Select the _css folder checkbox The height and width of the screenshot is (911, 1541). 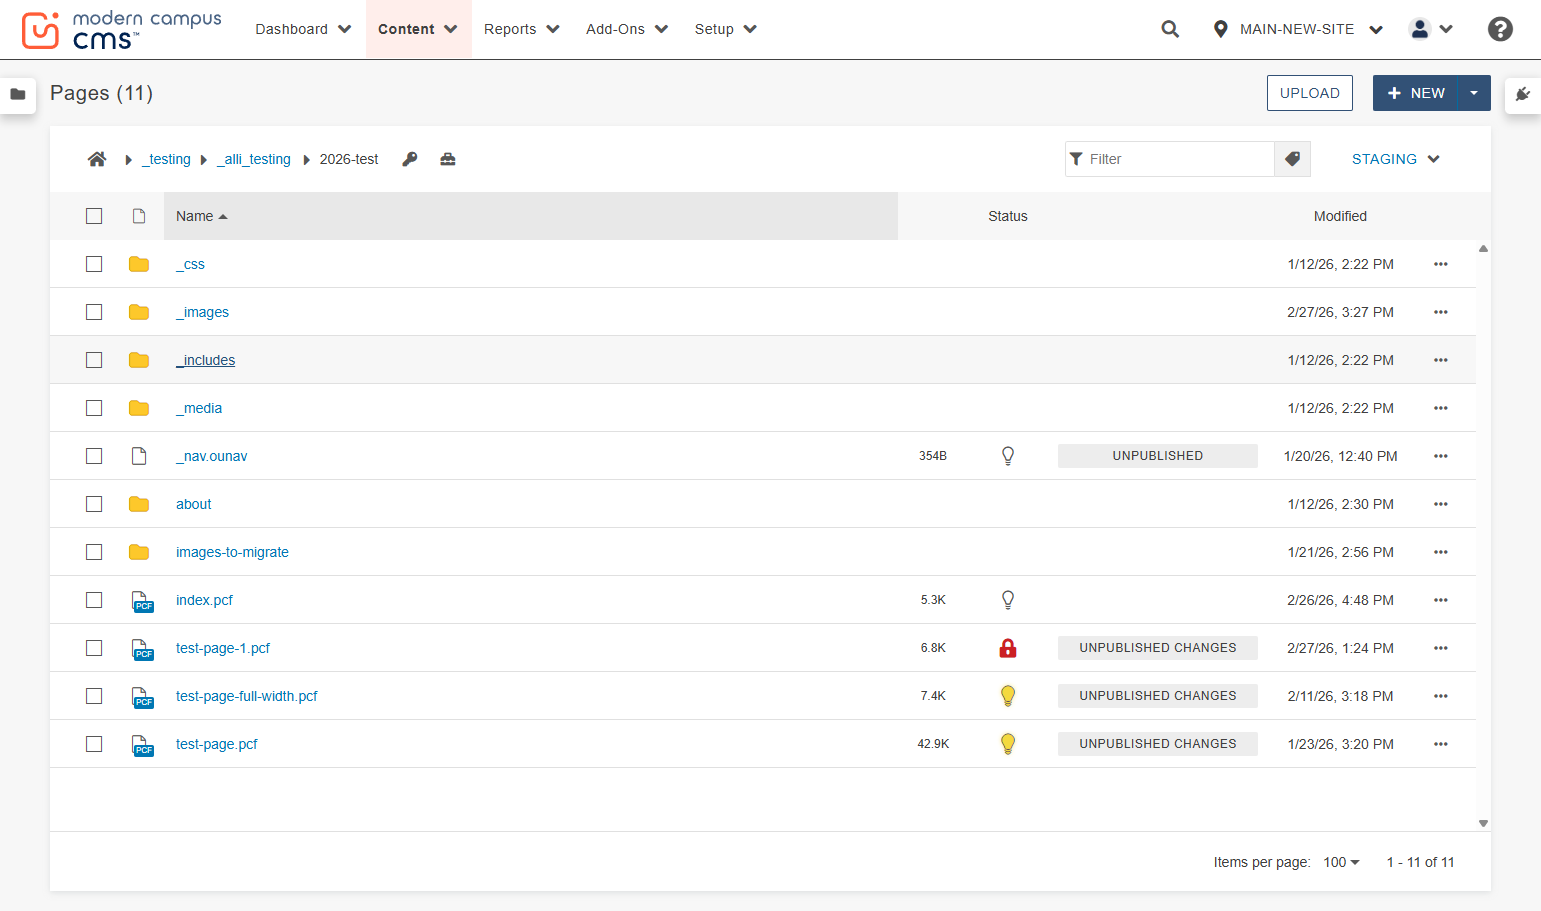tap(94, 264)
